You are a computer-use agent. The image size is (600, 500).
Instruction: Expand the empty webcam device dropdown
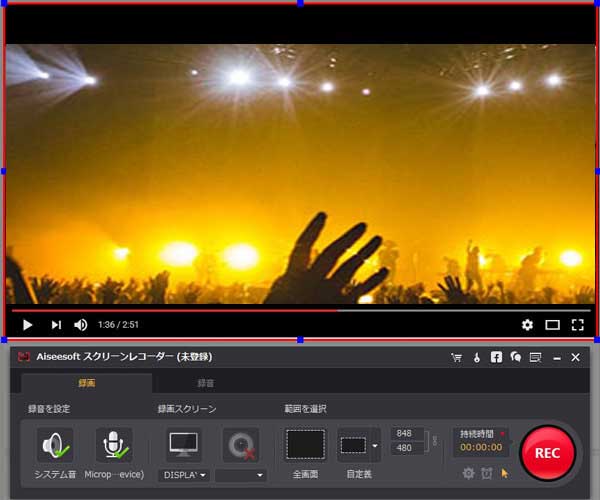pos(240,475)
